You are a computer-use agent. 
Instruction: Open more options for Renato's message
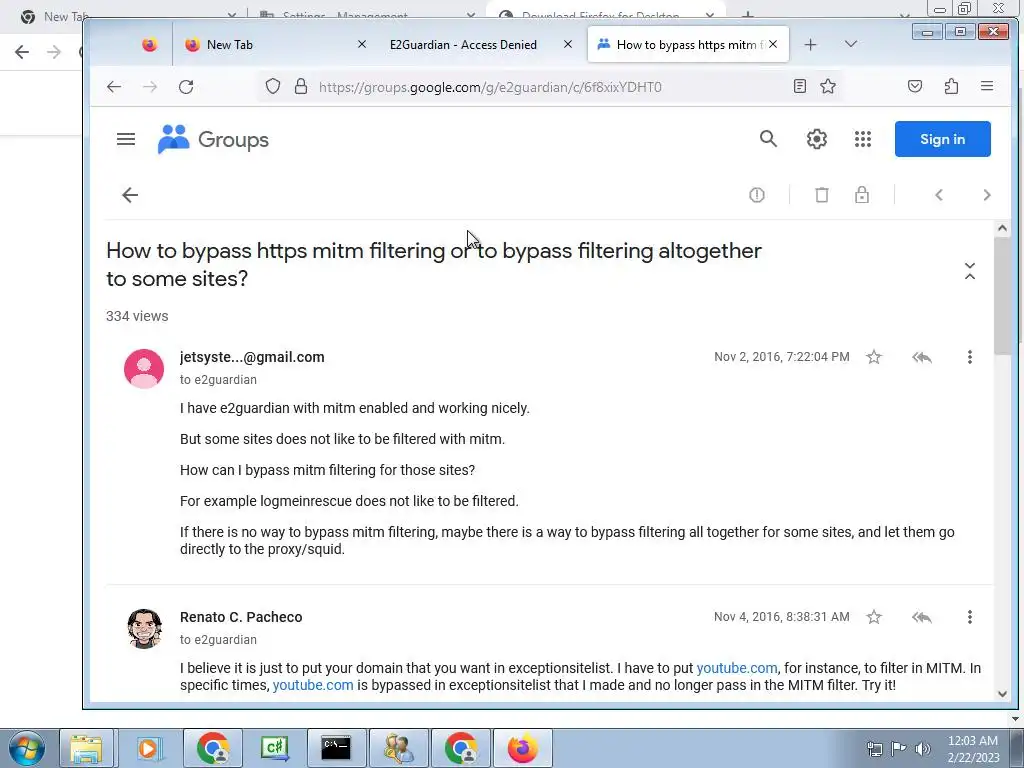(x=970, y=616)
